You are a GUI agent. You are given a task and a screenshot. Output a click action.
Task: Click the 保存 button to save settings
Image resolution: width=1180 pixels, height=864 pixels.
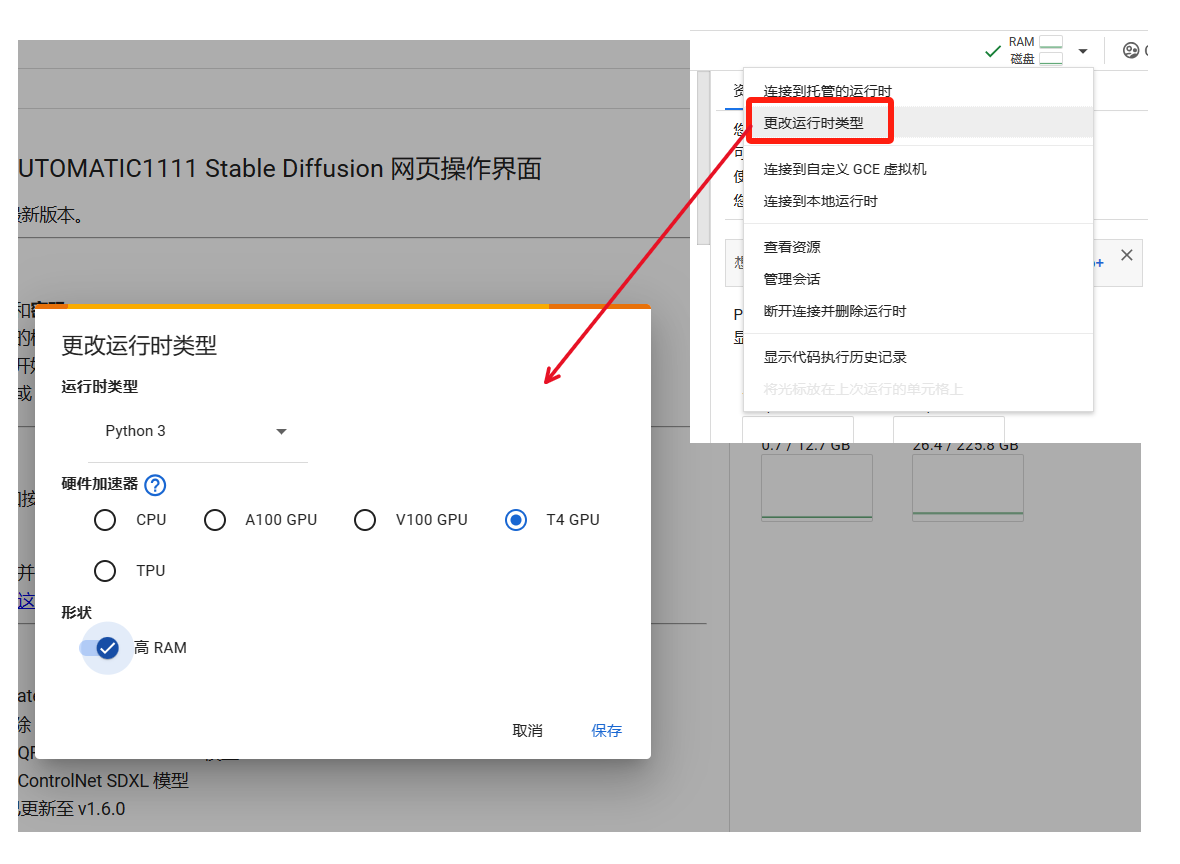tap(606, 730)
